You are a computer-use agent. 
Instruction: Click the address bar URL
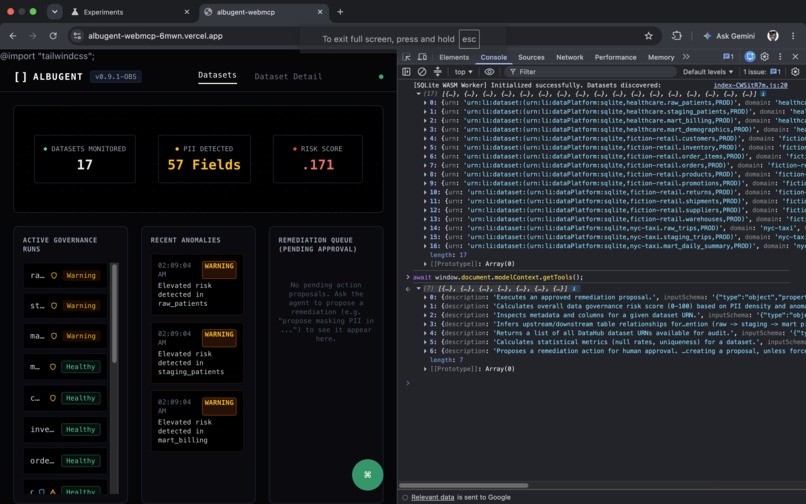pos(155,36)
